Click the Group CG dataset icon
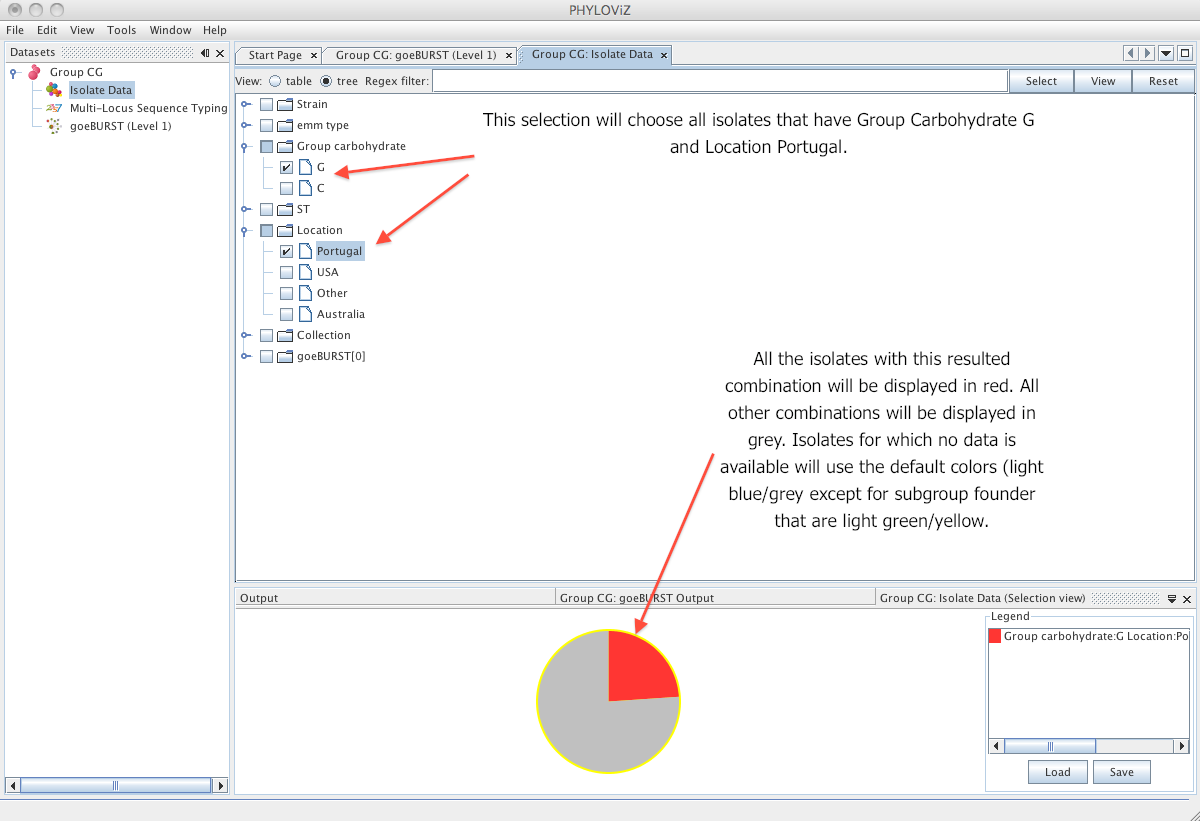The width and height of the screenshot is (1200, 821). [34, 72]
